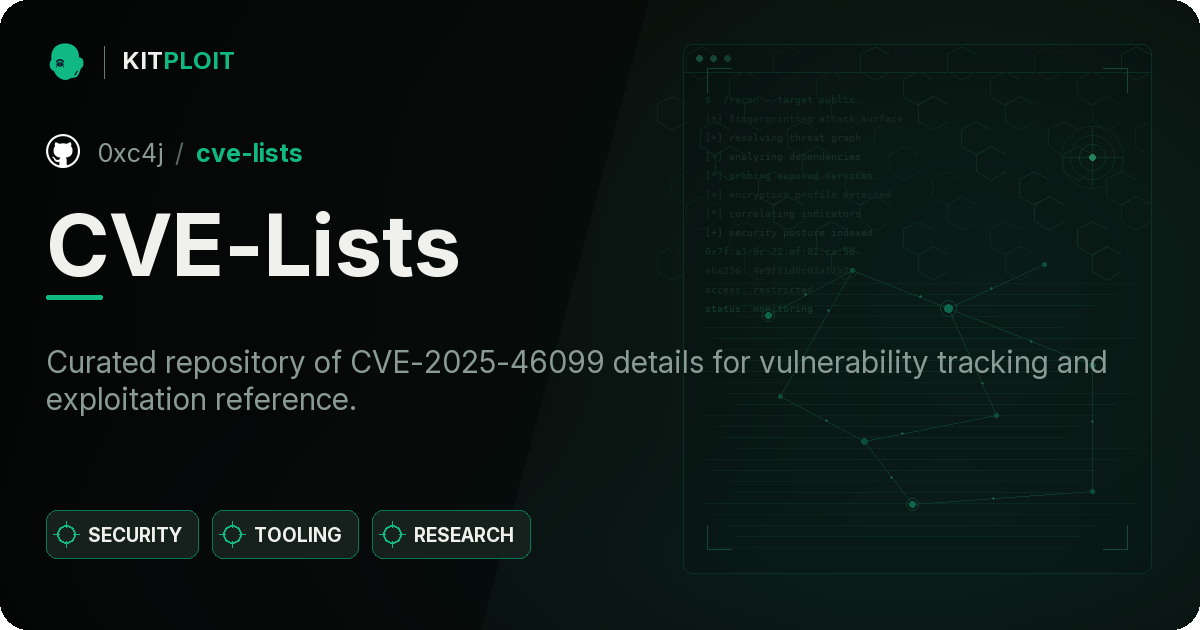Click 'correlating indicators' terminal line
This screenshot has width=1200, height=630.
click(782, 214)
